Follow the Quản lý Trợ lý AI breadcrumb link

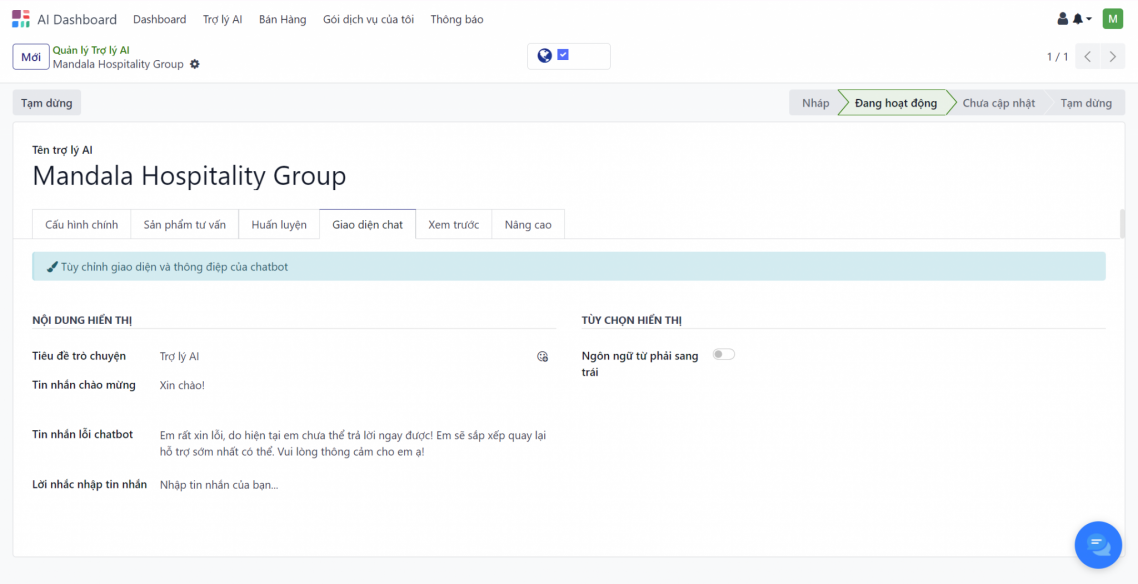(91, 50)
